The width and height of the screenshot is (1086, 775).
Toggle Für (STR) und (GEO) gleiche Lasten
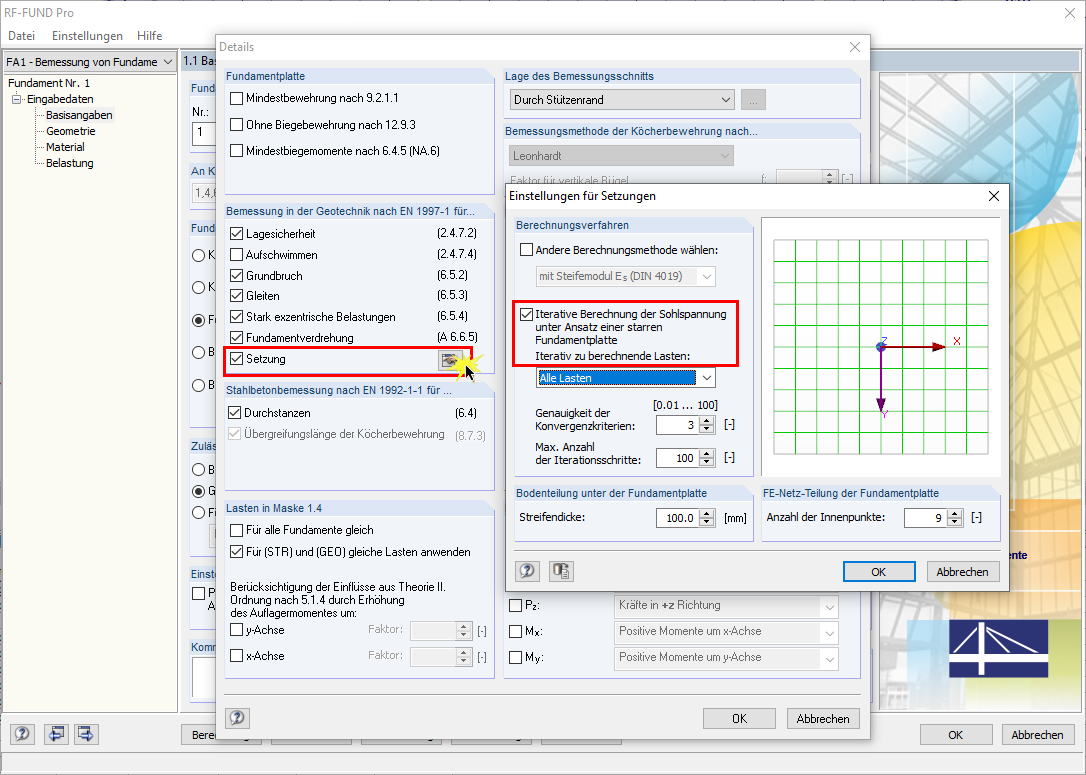tap(237, 552)
